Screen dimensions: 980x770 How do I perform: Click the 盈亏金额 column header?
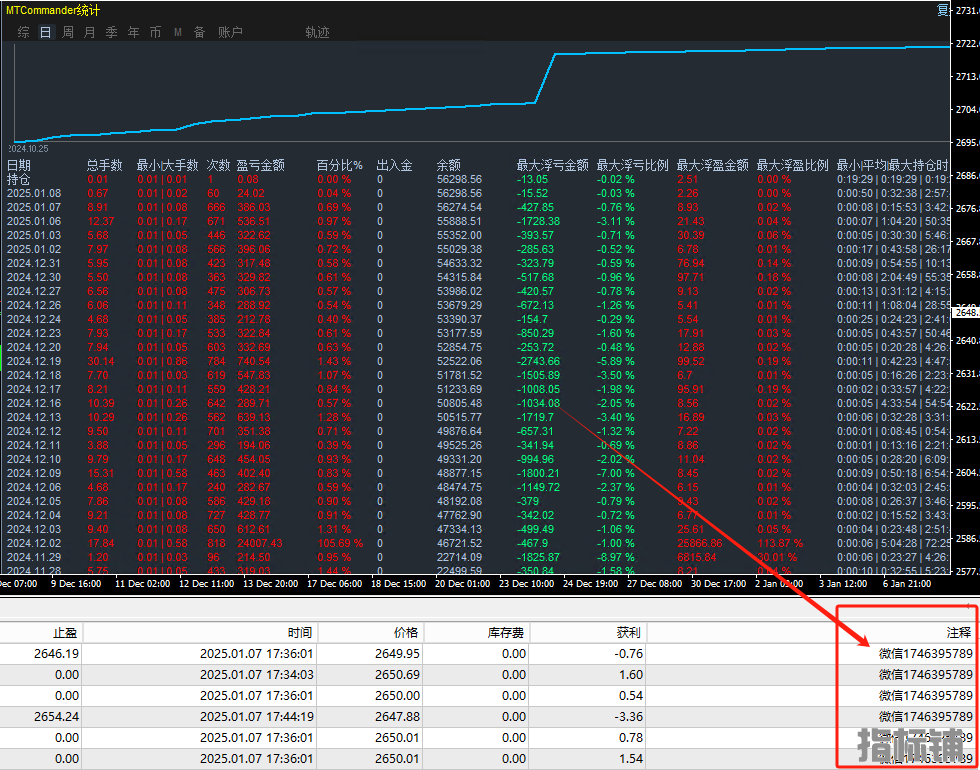[261, 166]
